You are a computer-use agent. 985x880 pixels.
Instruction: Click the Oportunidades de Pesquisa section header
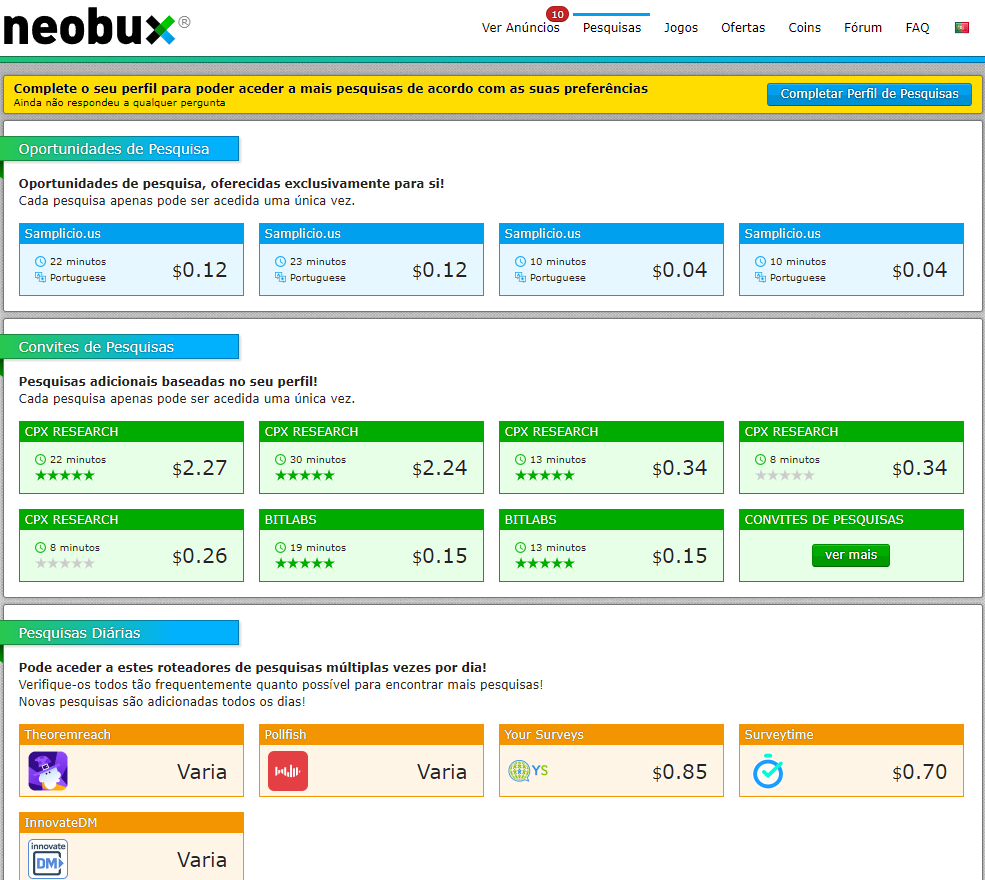[x=119, y=149]
